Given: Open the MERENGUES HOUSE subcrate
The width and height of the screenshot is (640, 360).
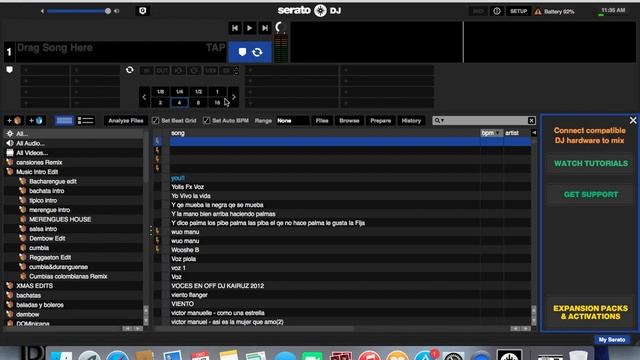Looking at the screenshot, I should [x=60, y=219].
